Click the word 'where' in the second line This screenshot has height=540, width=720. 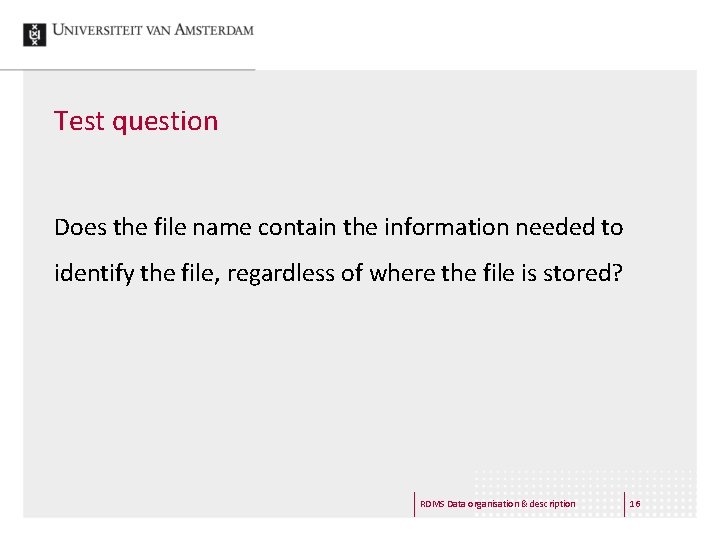pos(402,273)
